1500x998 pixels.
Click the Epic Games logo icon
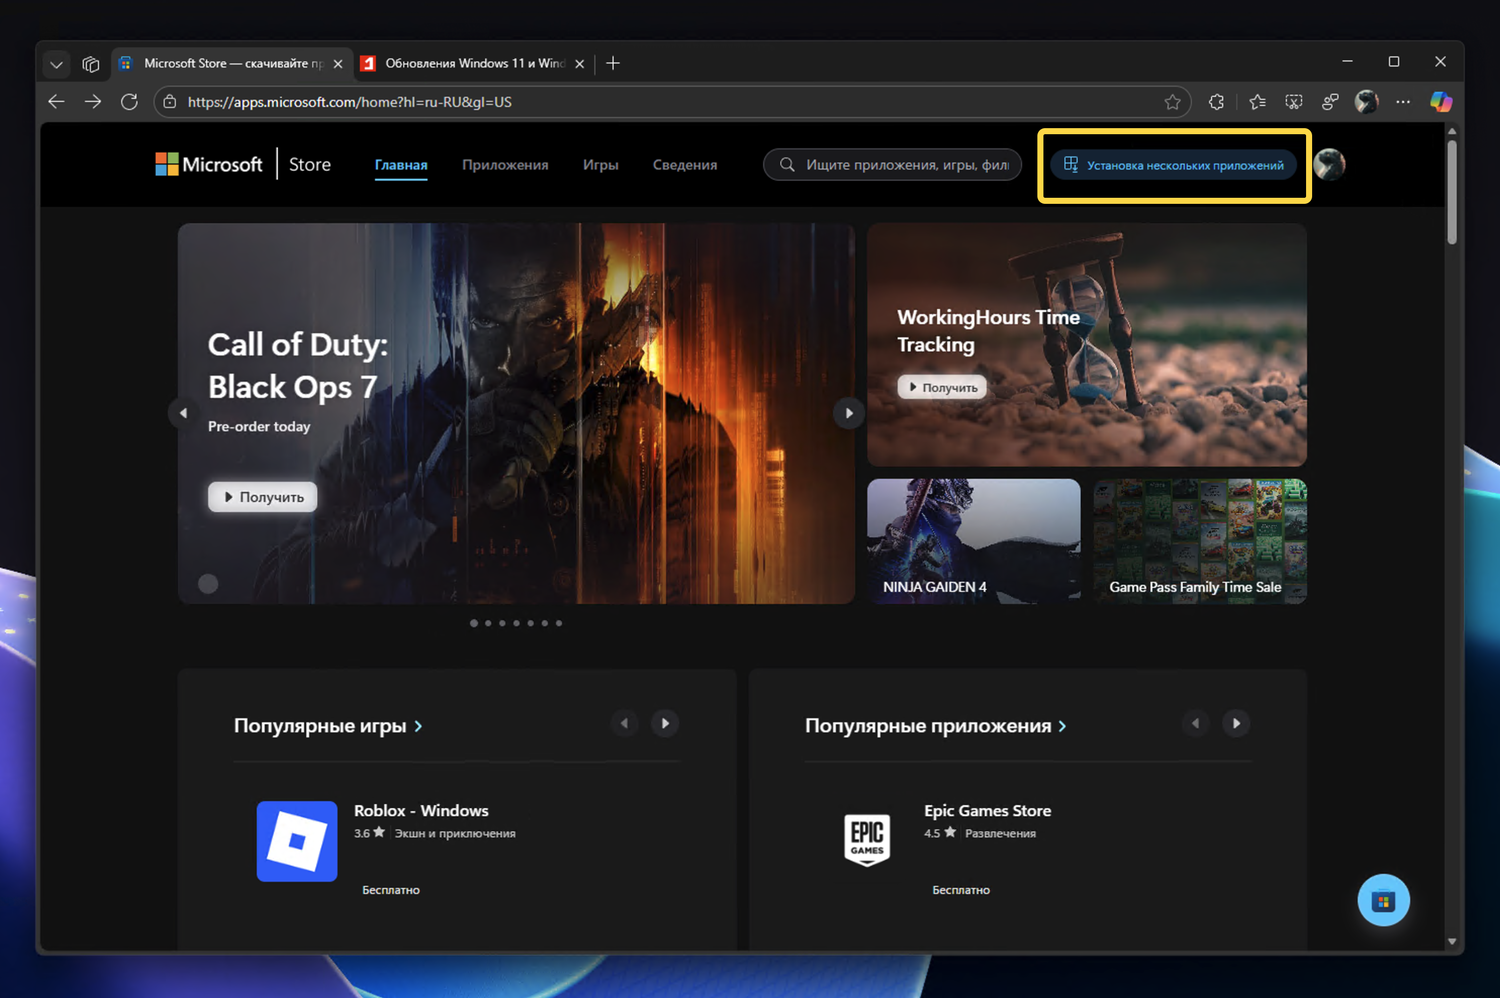[x=867, y=841]
